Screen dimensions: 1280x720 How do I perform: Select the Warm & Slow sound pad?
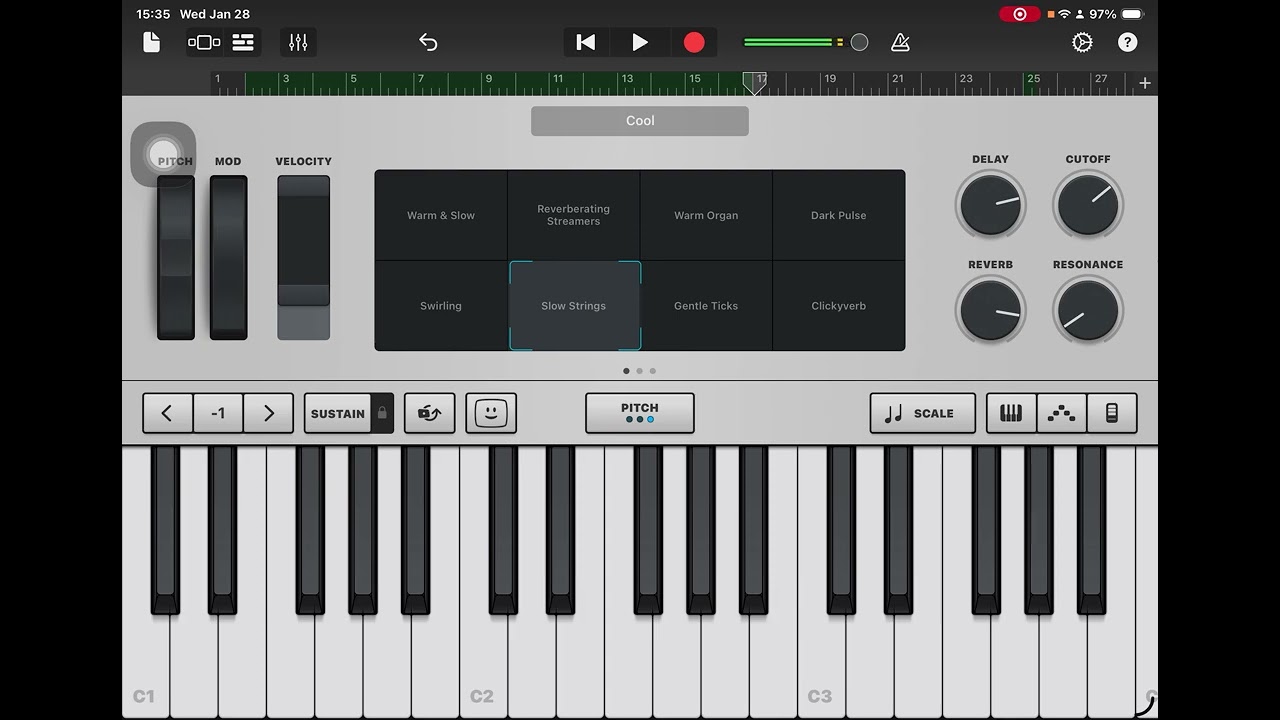(x=441, y=215)
